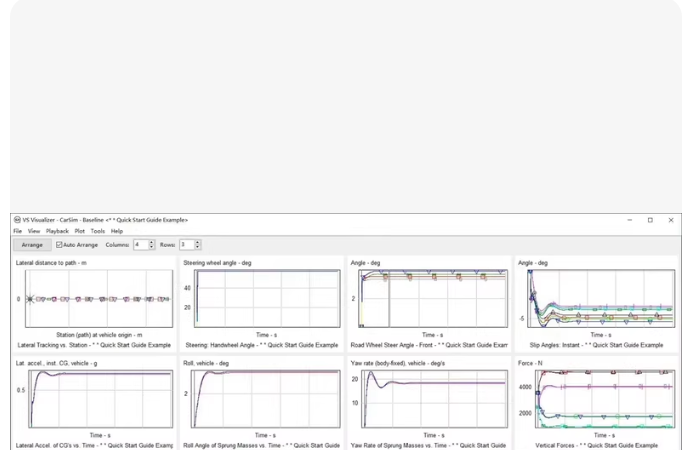Click the 'Yaw rate (body-fixed), vehicle - deg/s' label
The height and width of the screenshot is (450, 692).
[398, 363]
